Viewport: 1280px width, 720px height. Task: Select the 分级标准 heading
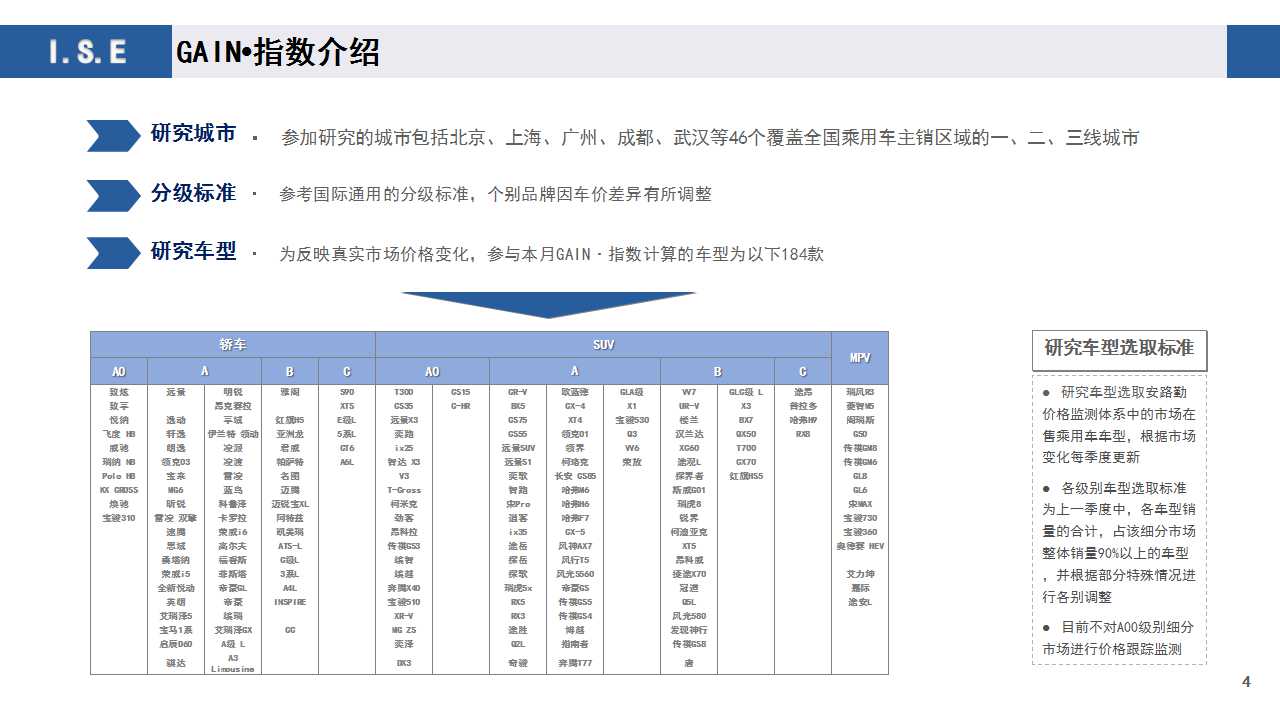pos(194,193)
